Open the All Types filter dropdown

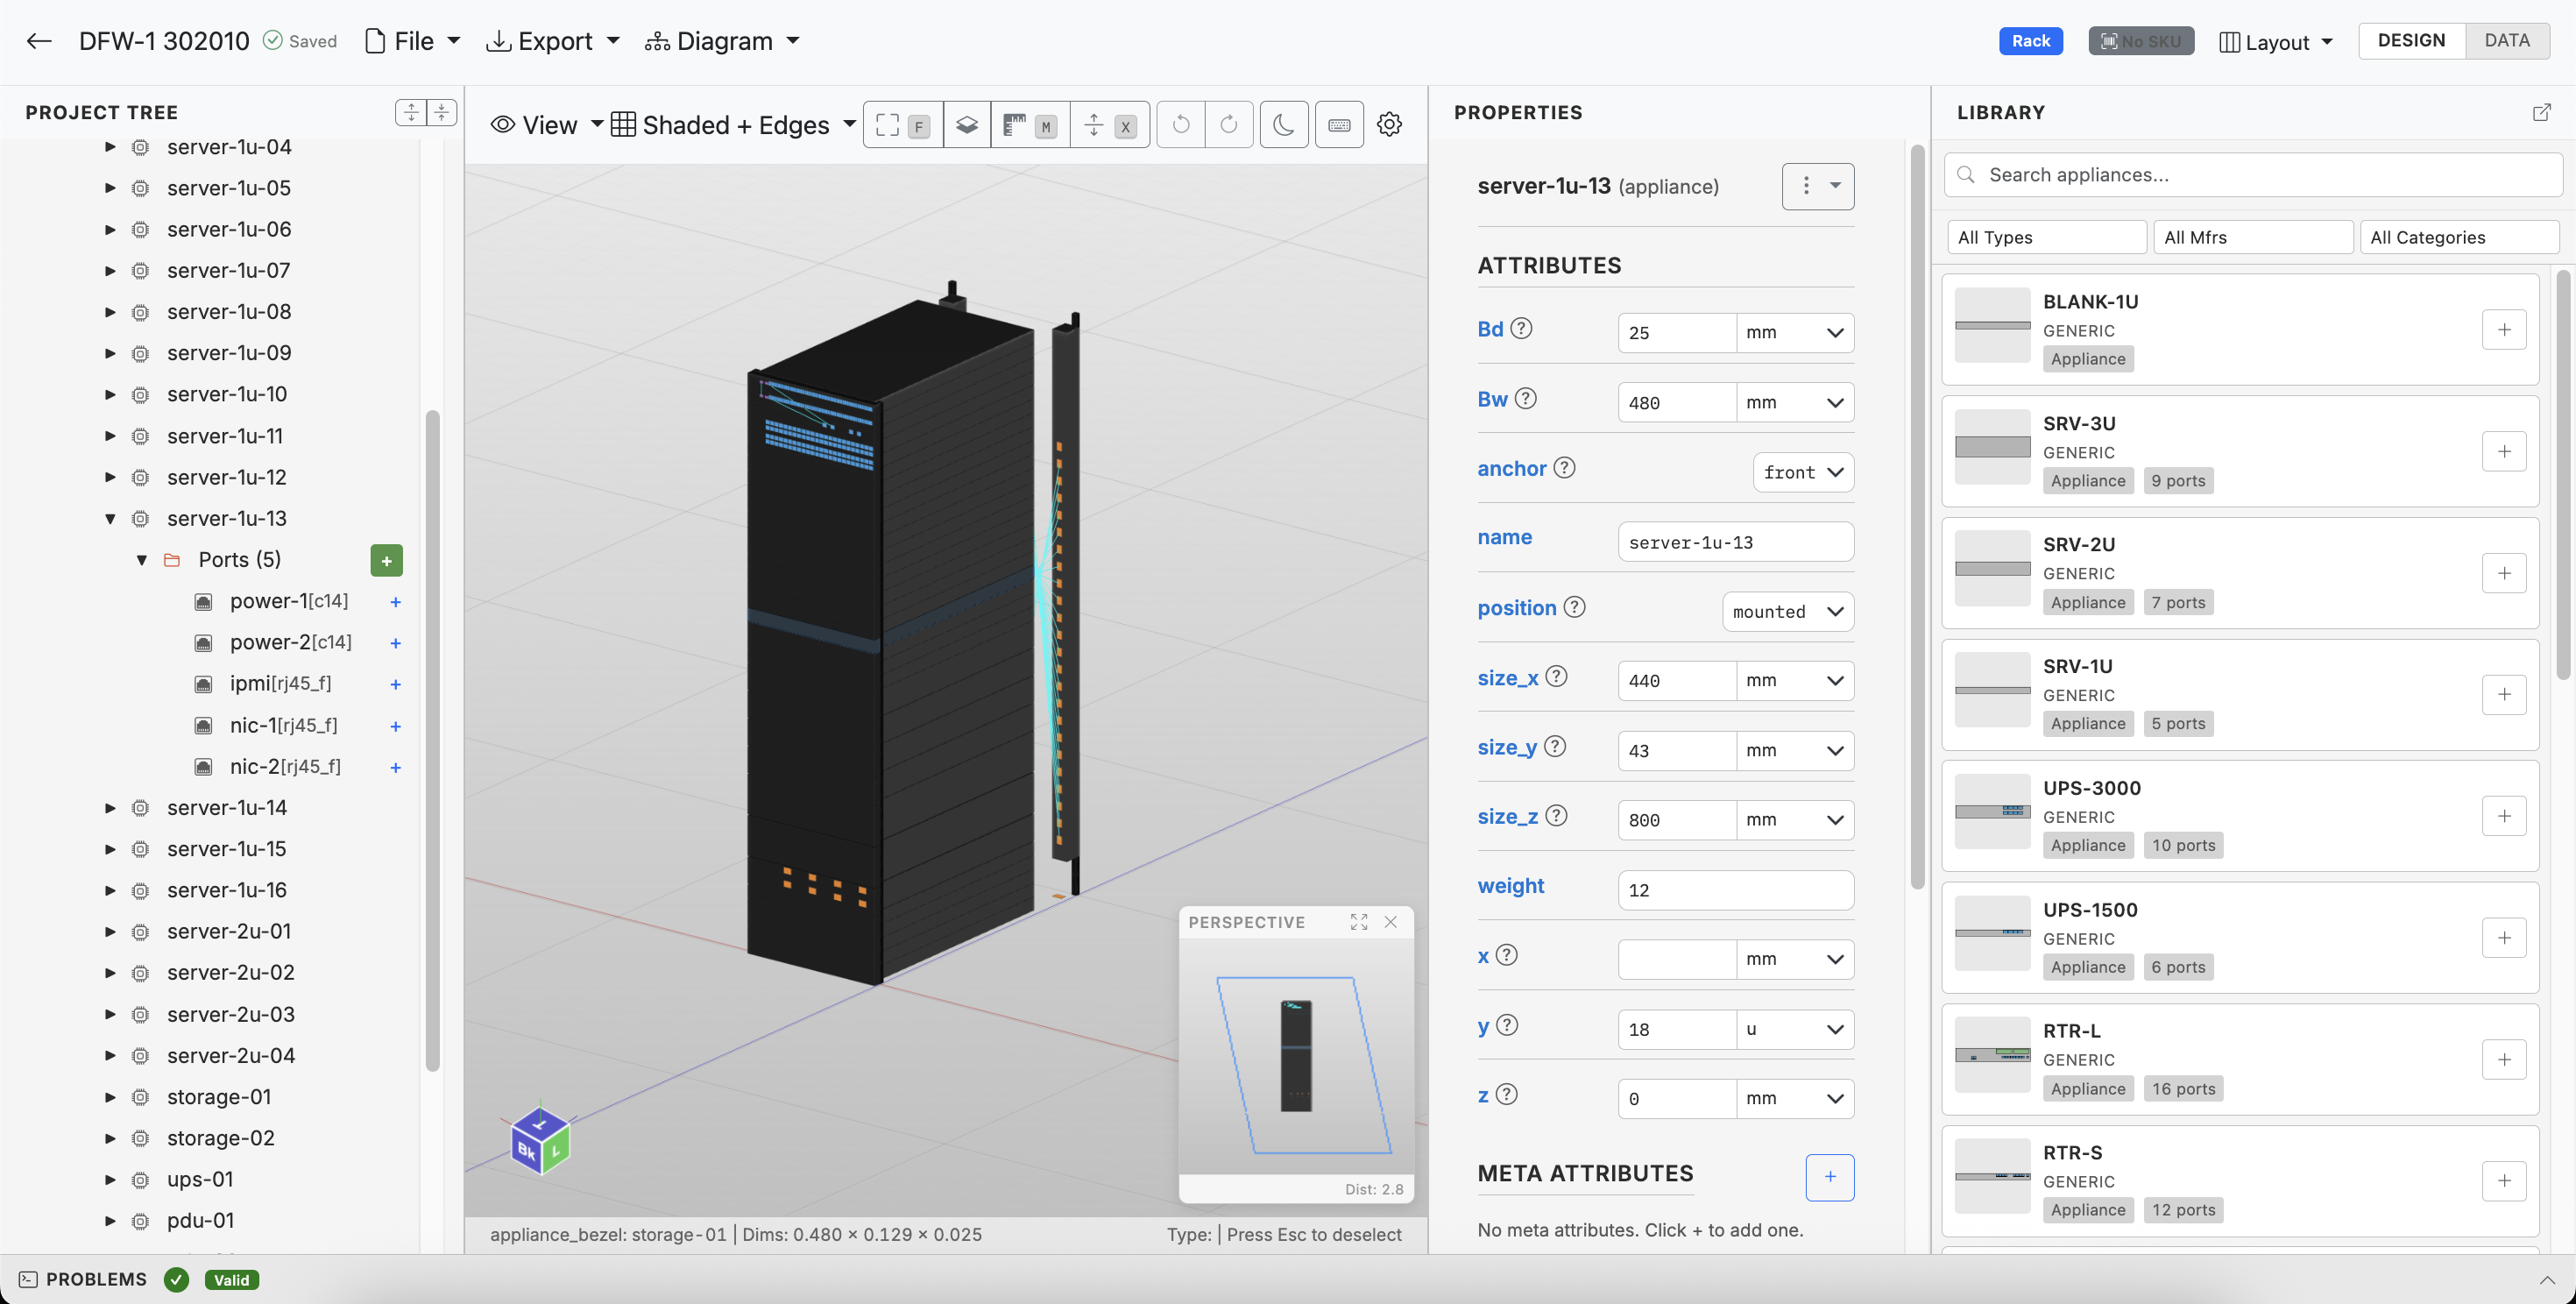(2046, 237)
